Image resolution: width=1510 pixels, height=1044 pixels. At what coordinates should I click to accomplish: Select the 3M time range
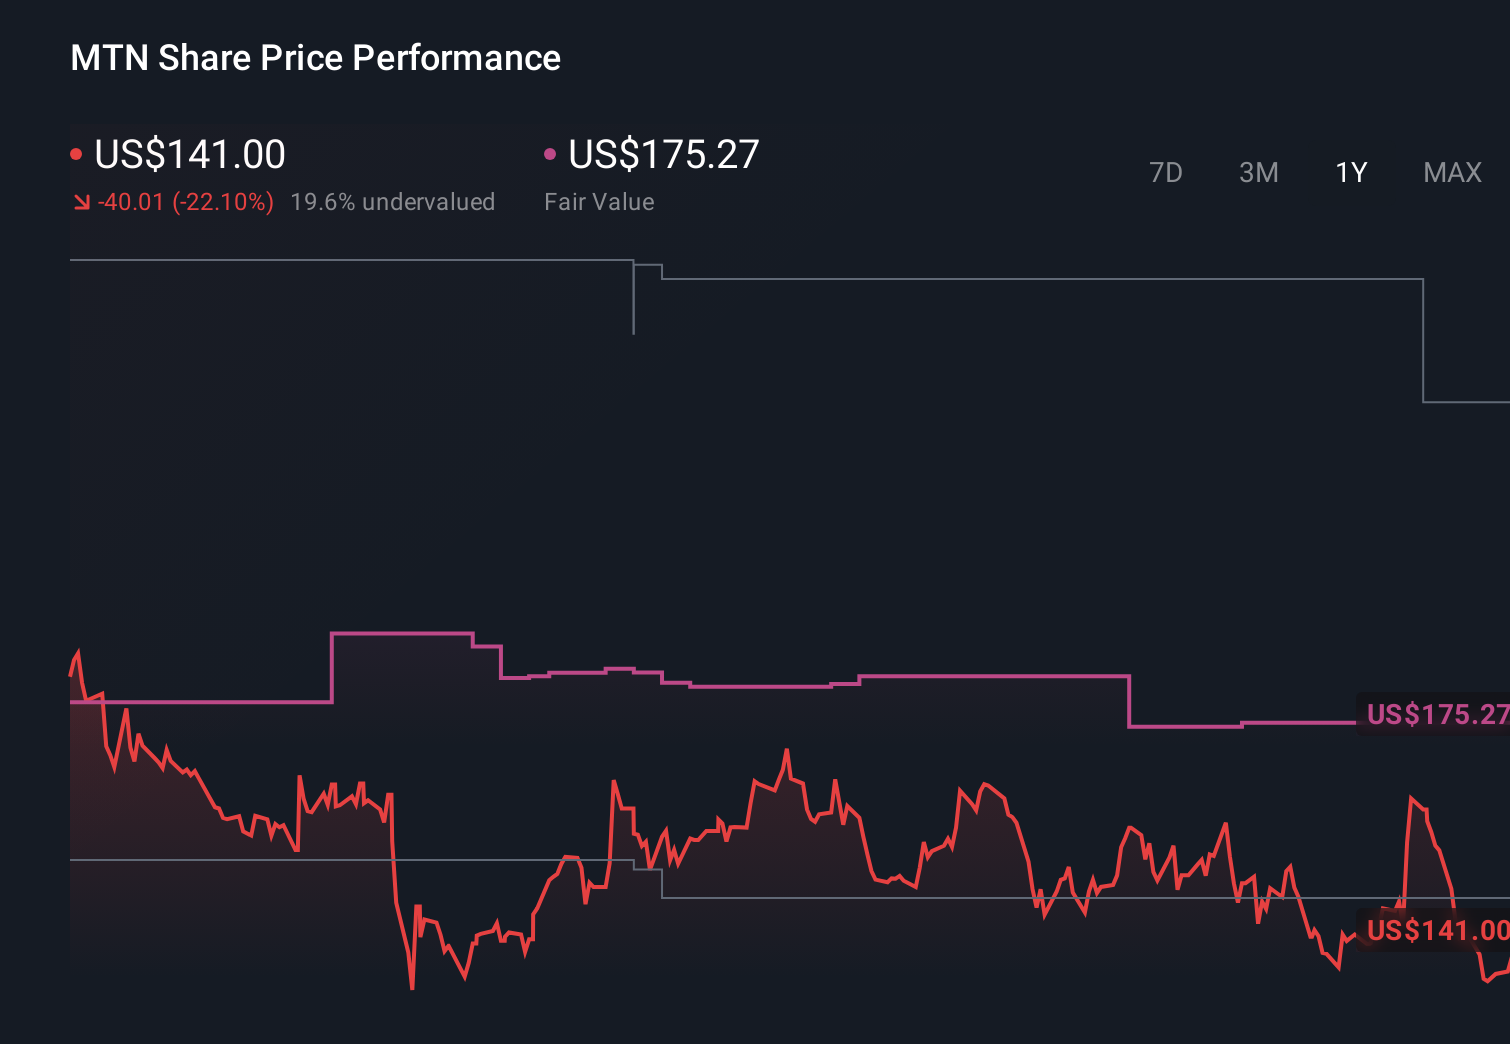pos(1258,173)
